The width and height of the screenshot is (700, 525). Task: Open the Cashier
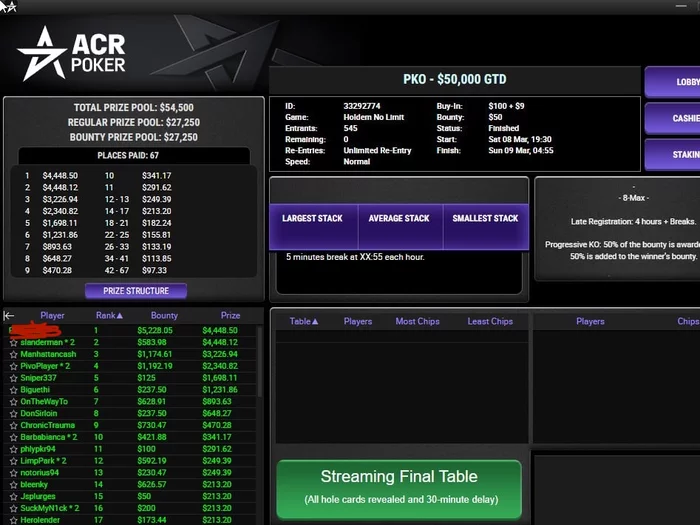[x=673, y=118]
